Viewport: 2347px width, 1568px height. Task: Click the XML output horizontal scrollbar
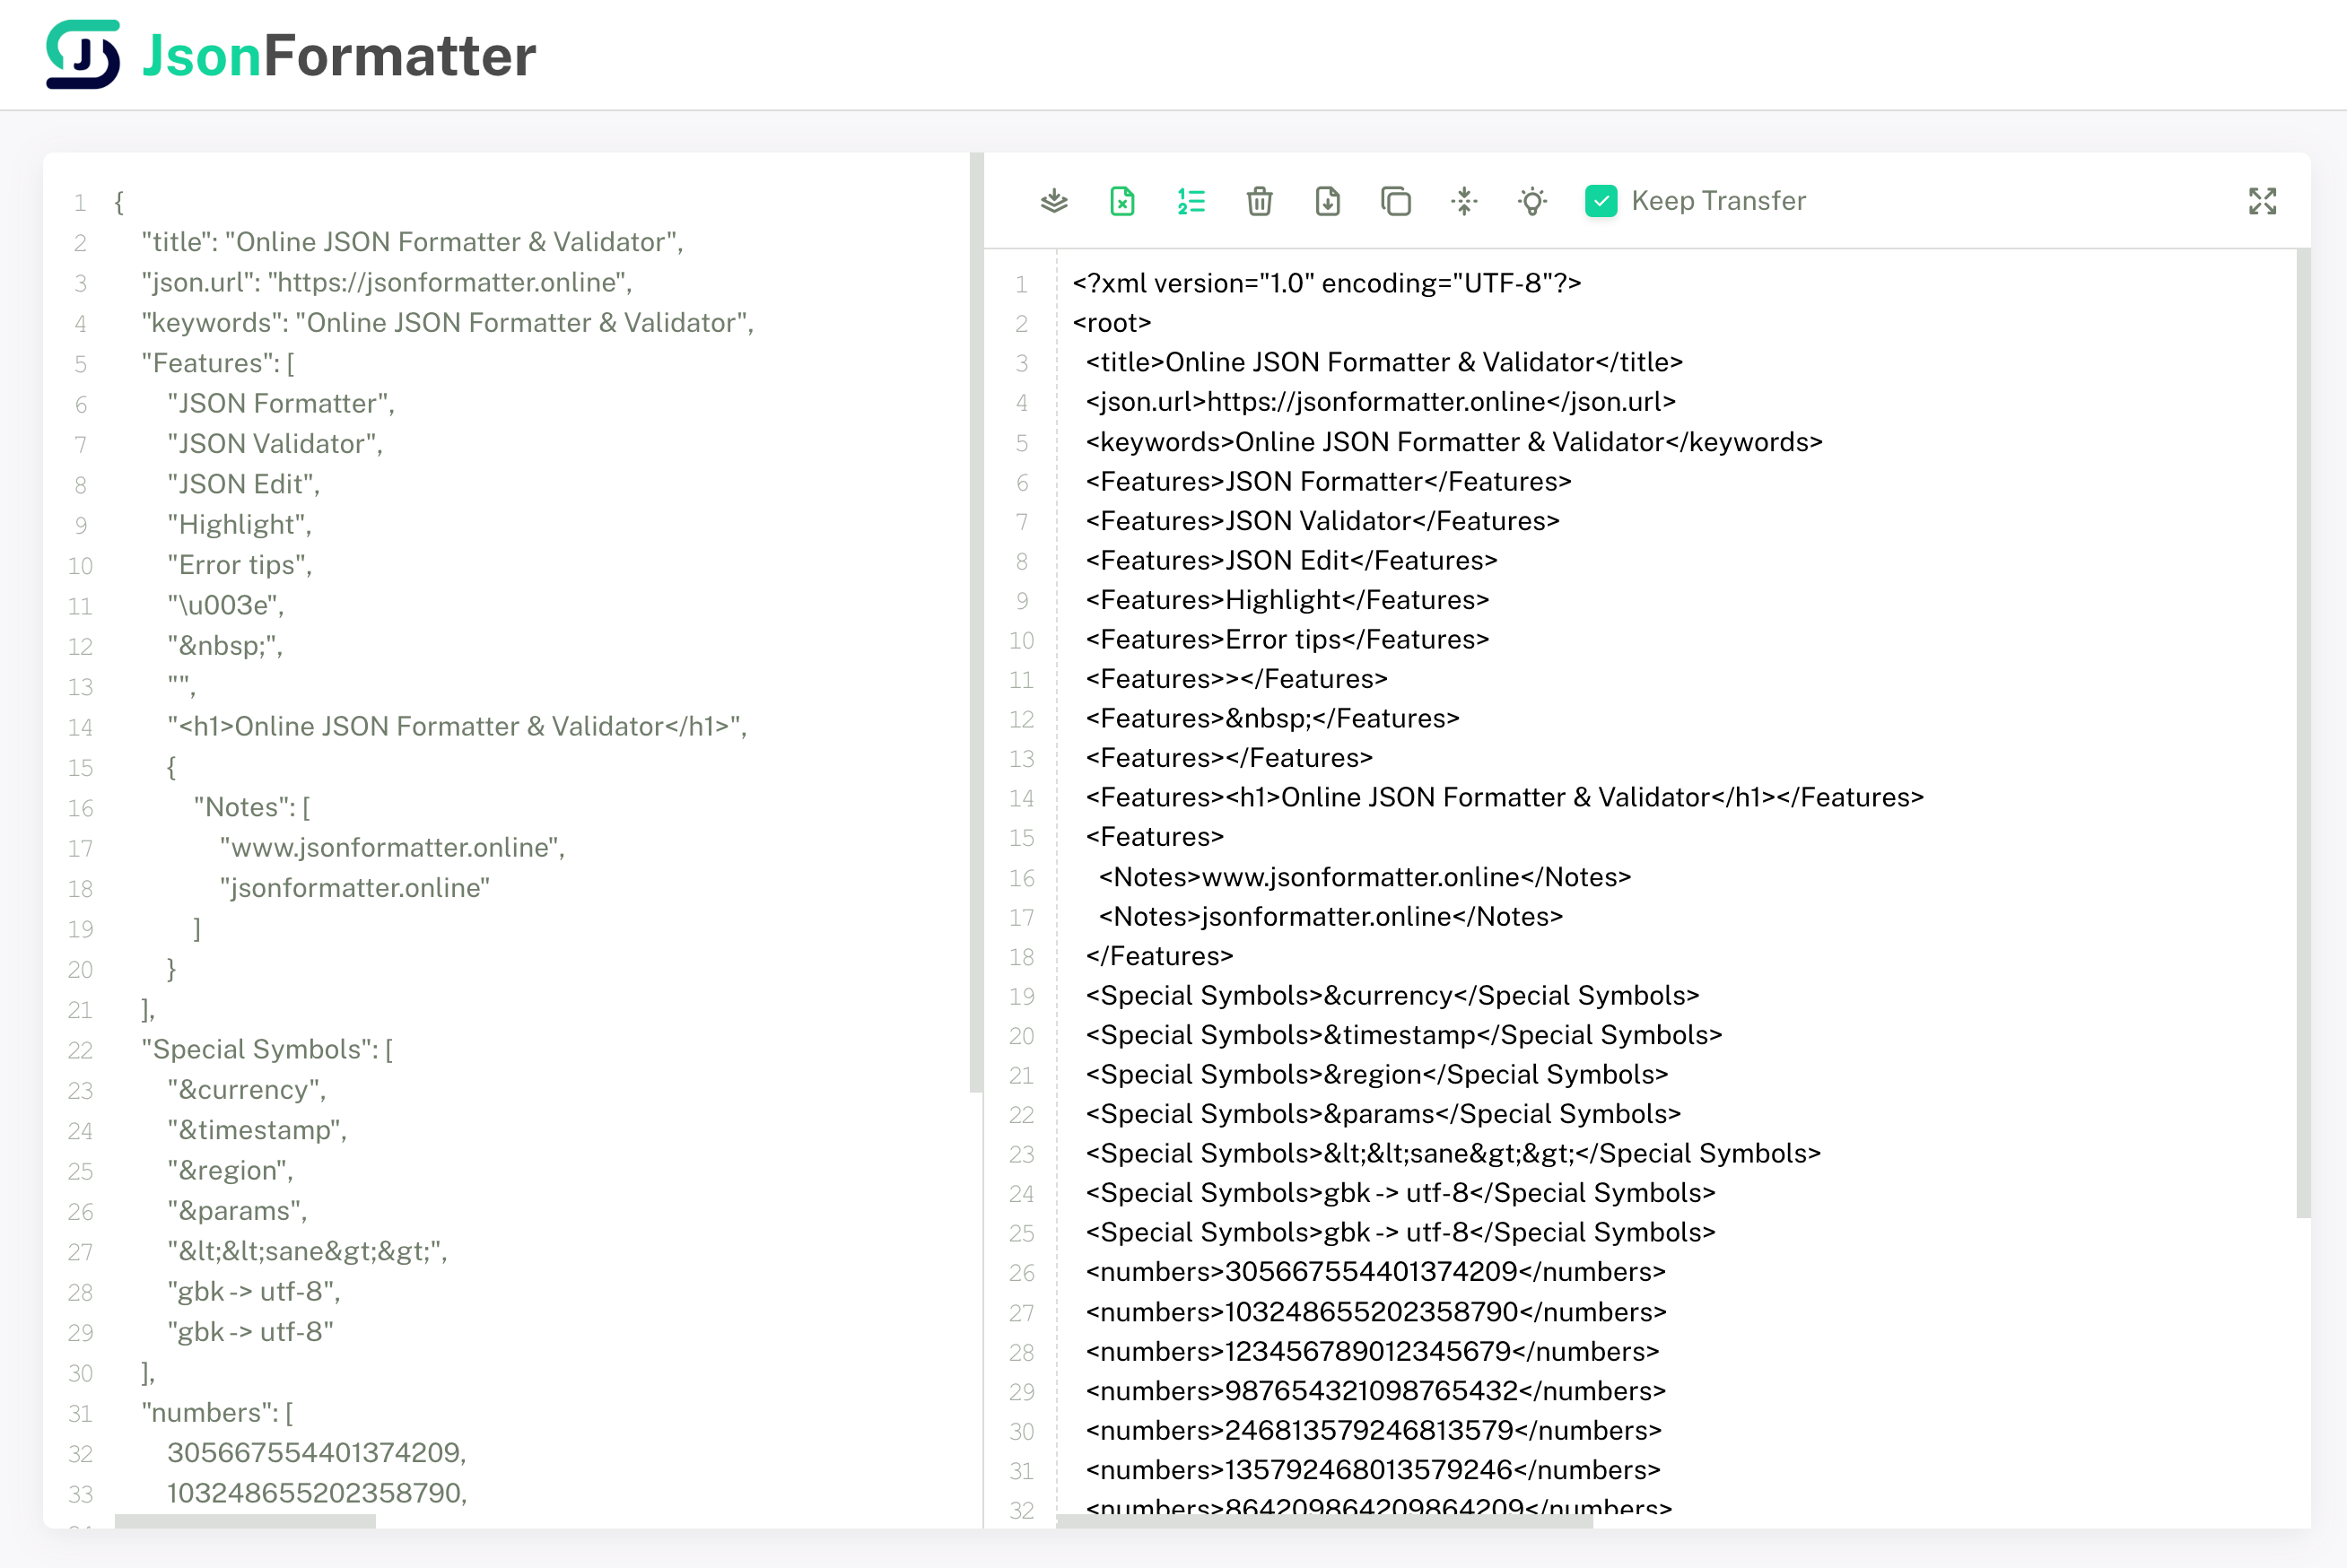tap(1324, 1521)
